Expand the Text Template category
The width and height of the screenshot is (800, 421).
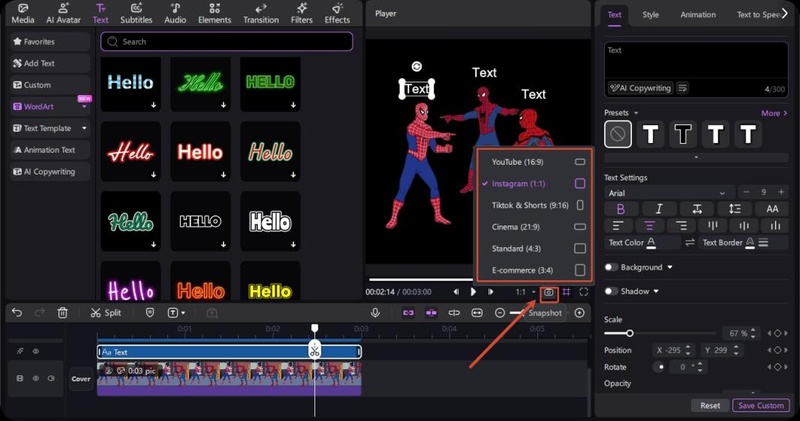(x=85, y=128)
